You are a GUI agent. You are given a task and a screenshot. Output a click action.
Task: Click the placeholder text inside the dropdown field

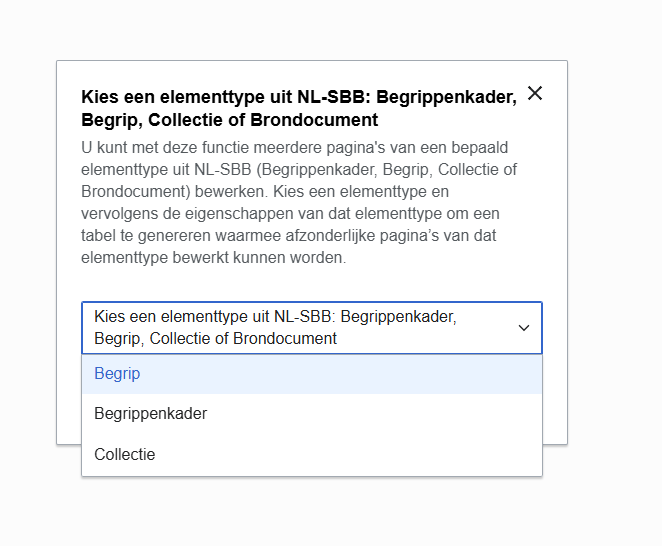[275, 328]
